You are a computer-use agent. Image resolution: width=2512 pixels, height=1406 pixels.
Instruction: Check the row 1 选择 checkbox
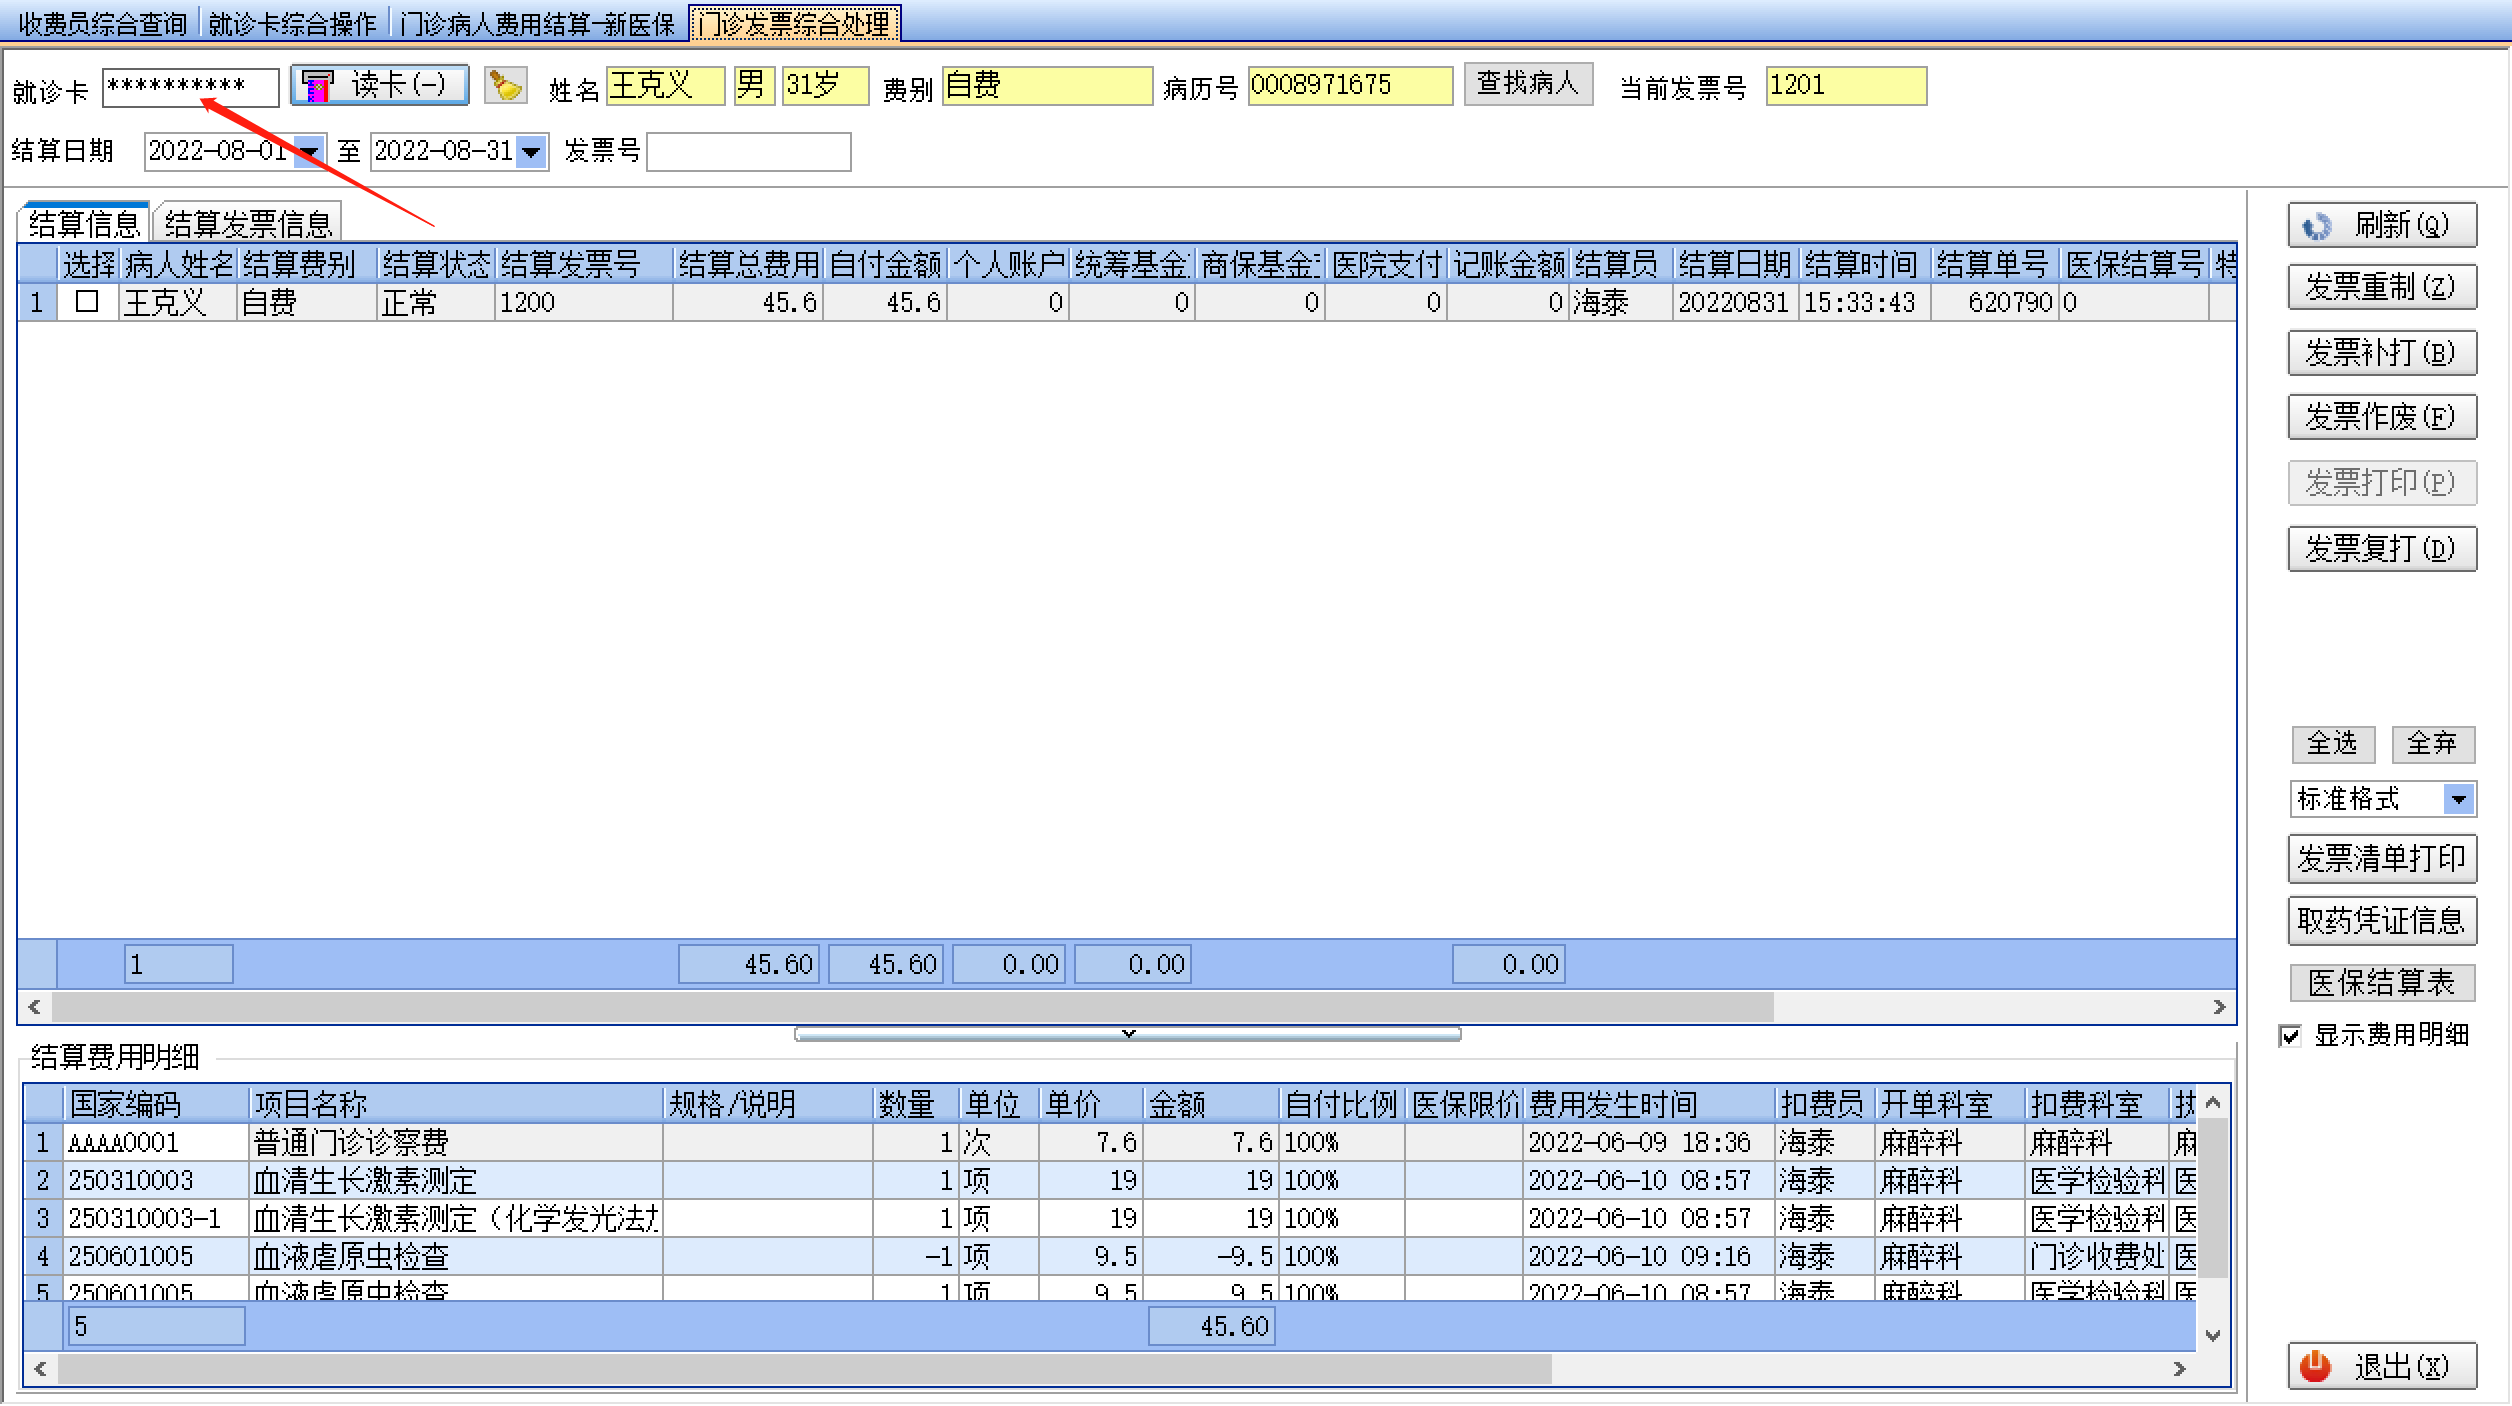pyautogui.click(x=87, y=301)
